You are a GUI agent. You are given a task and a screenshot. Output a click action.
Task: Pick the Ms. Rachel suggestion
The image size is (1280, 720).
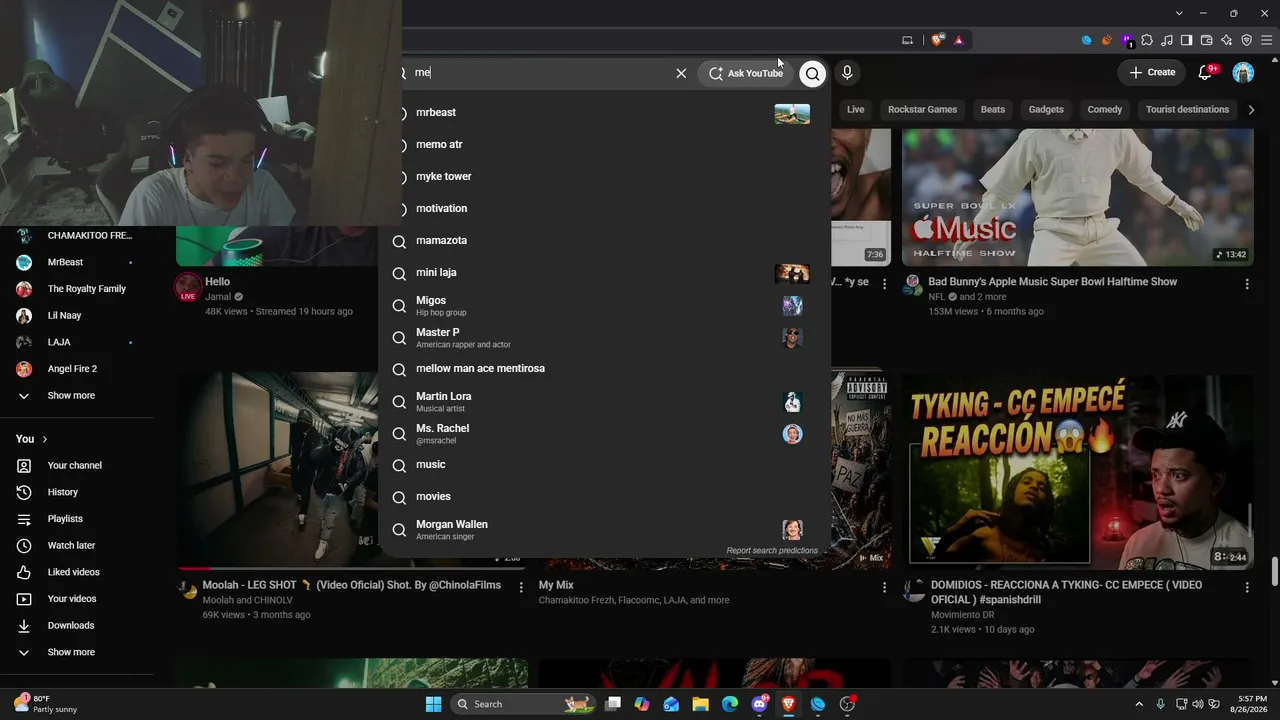coord(605,433)
